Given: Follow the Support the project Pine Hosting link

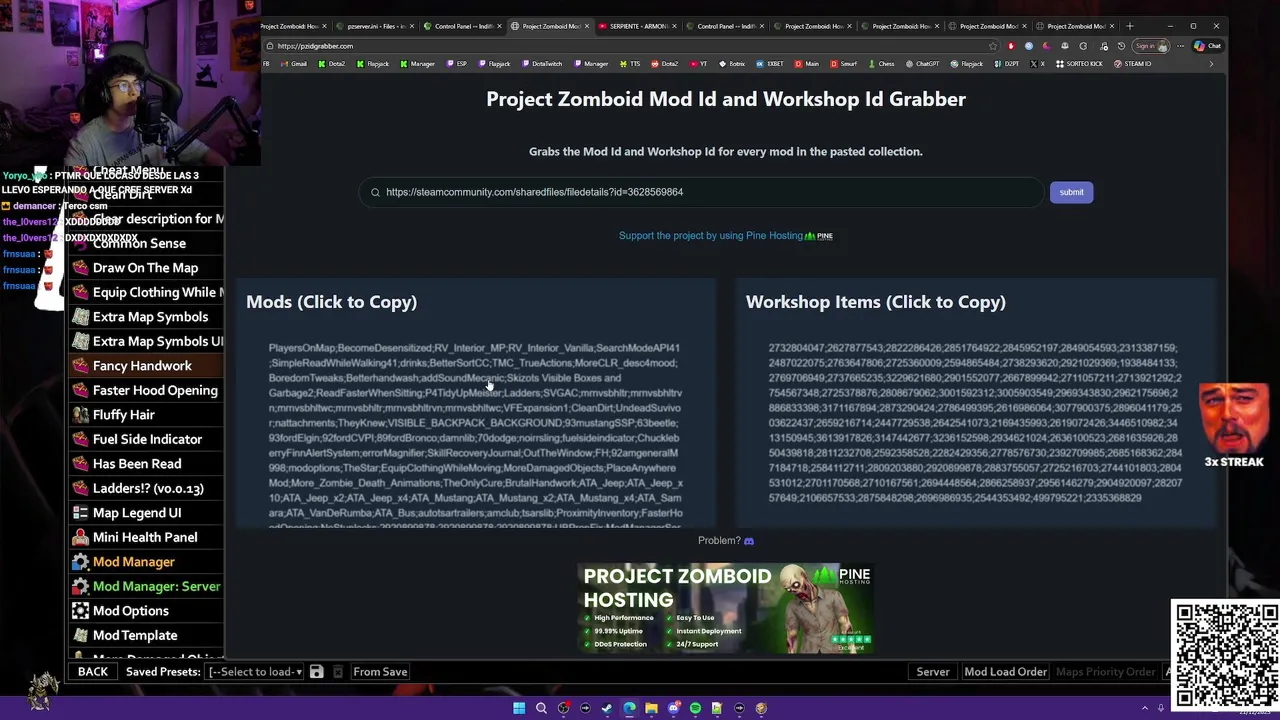Looking at the screenshot, I should tap(726, 236).
